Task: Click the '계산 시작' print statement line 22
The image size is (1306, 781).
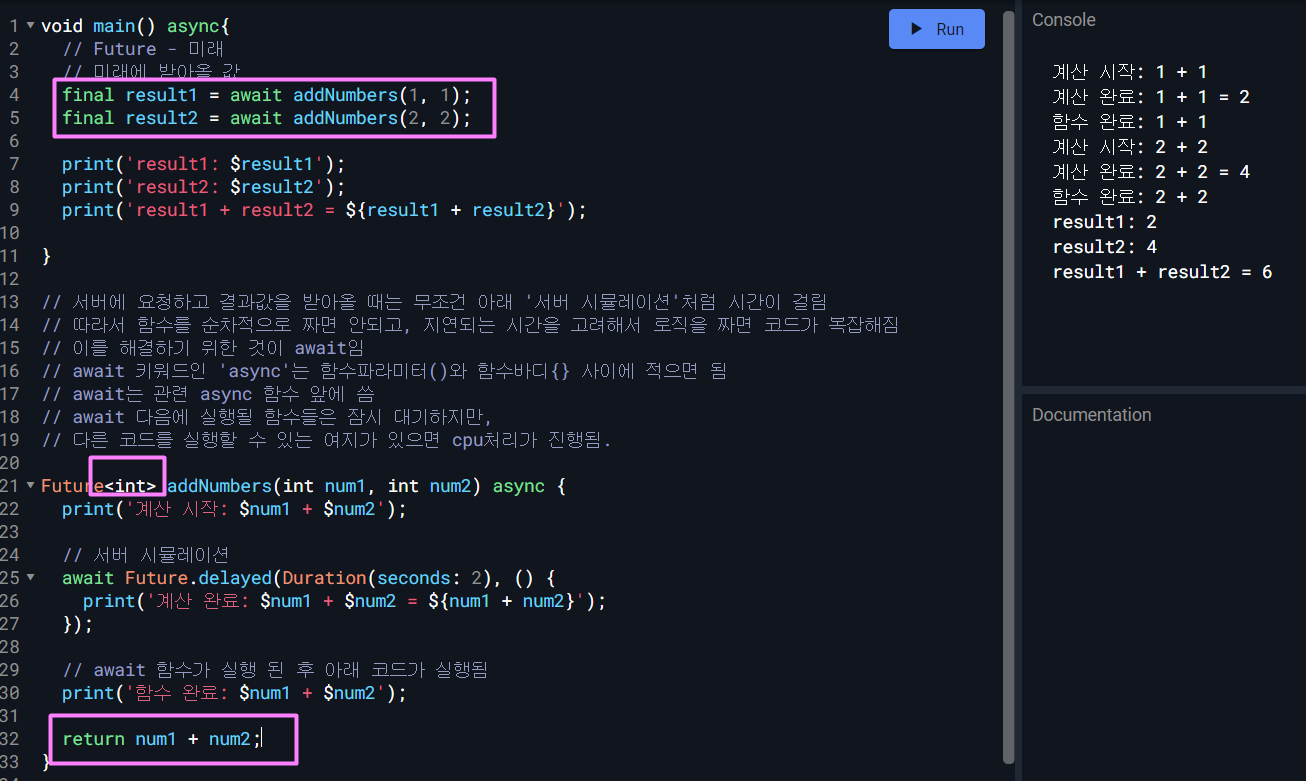Action: [x=235, y=509]
